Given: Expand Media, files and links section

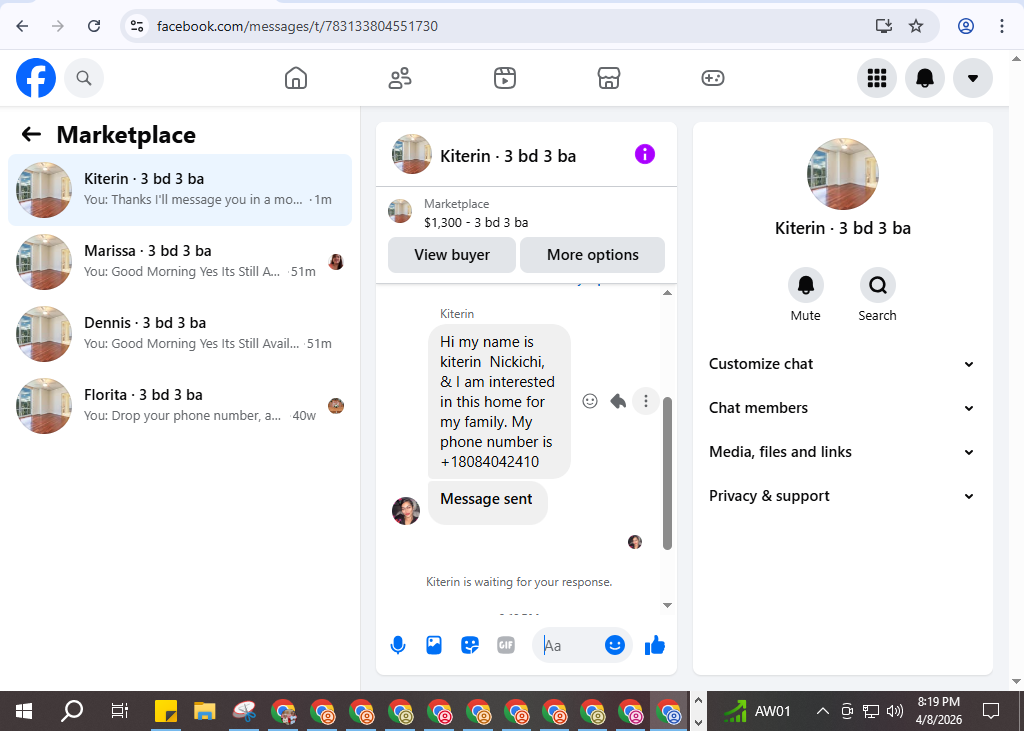Looking at the screenshot, I should tap(842, 452).
